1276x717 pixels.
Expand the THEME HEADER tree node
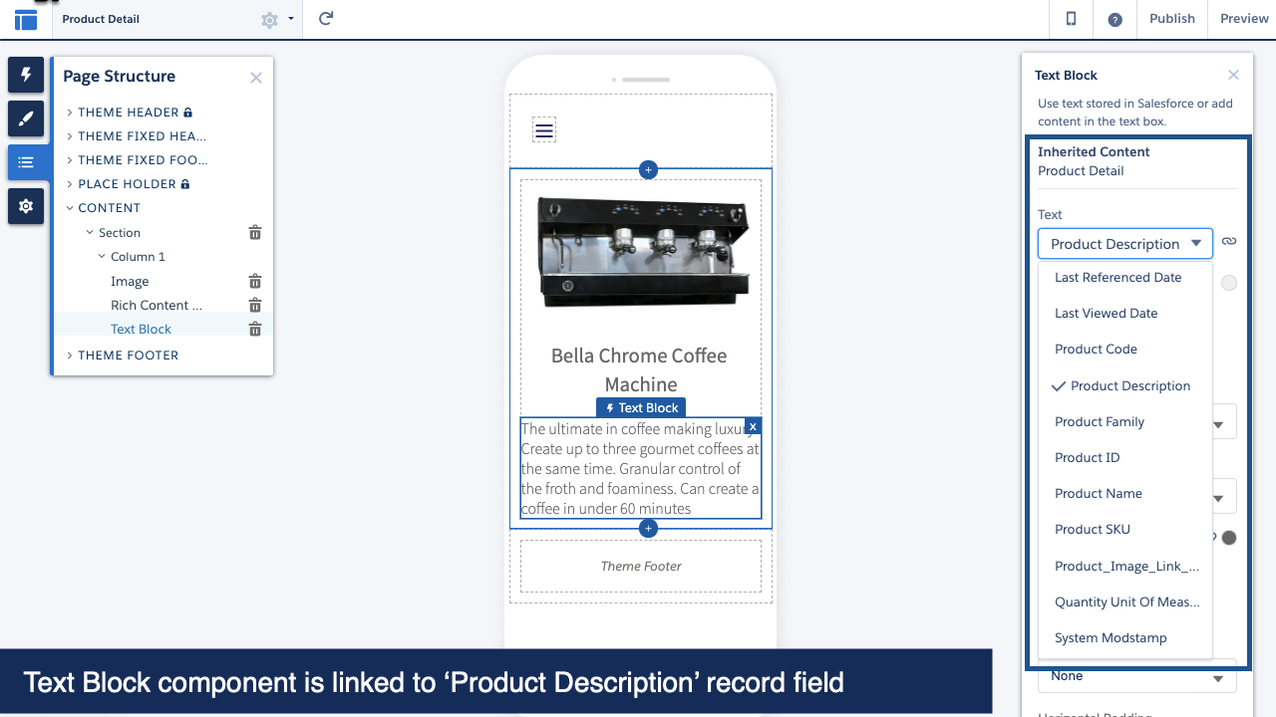(x=70, y=113)
